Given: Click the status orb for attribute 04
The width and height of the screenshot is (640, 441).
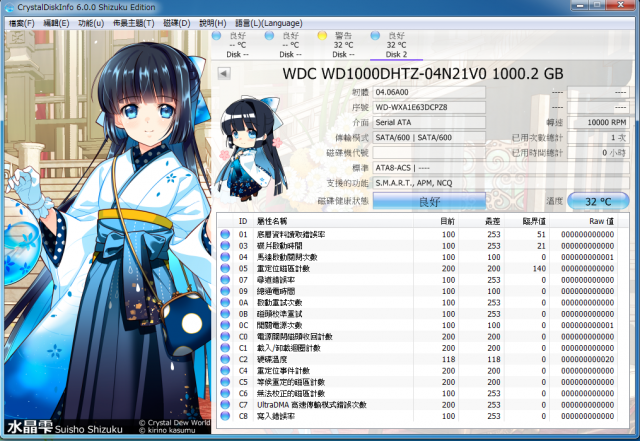Looking at the screenshot, I should 225,257.
